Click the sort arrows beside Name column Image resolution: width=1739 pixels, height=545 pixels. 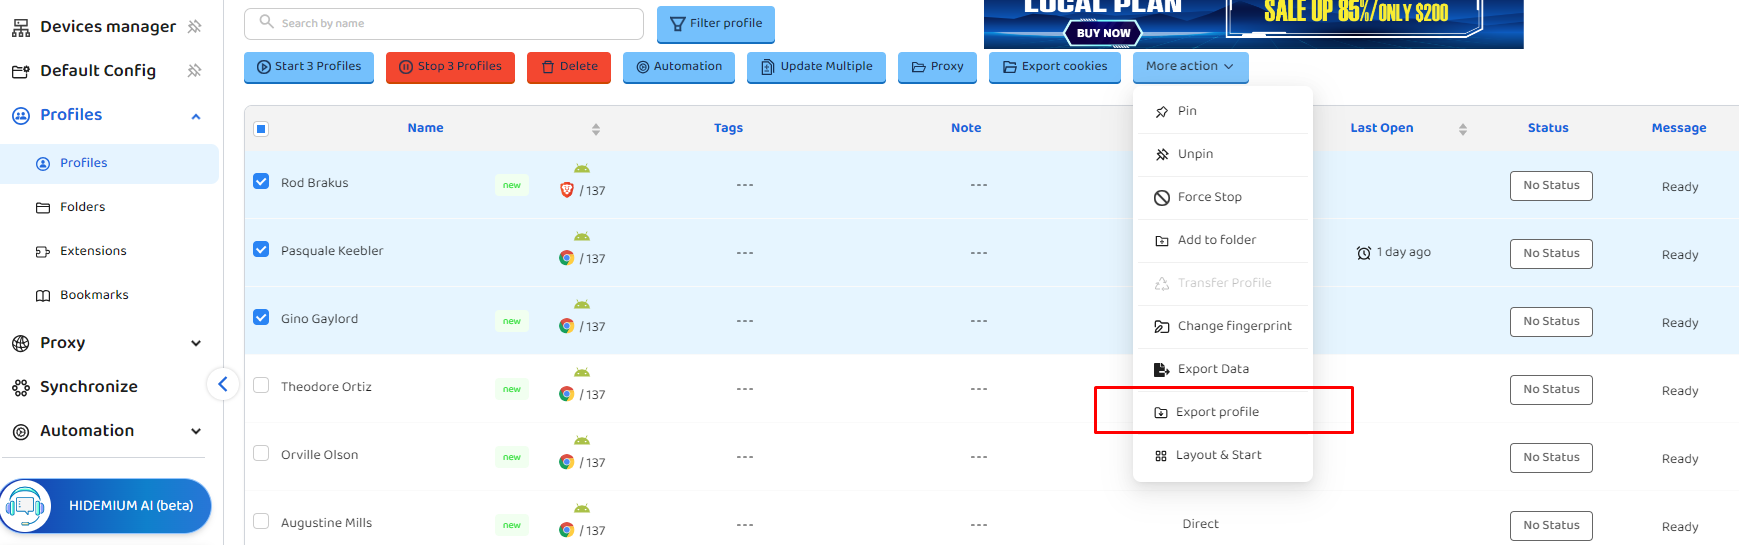pos(596,129)
